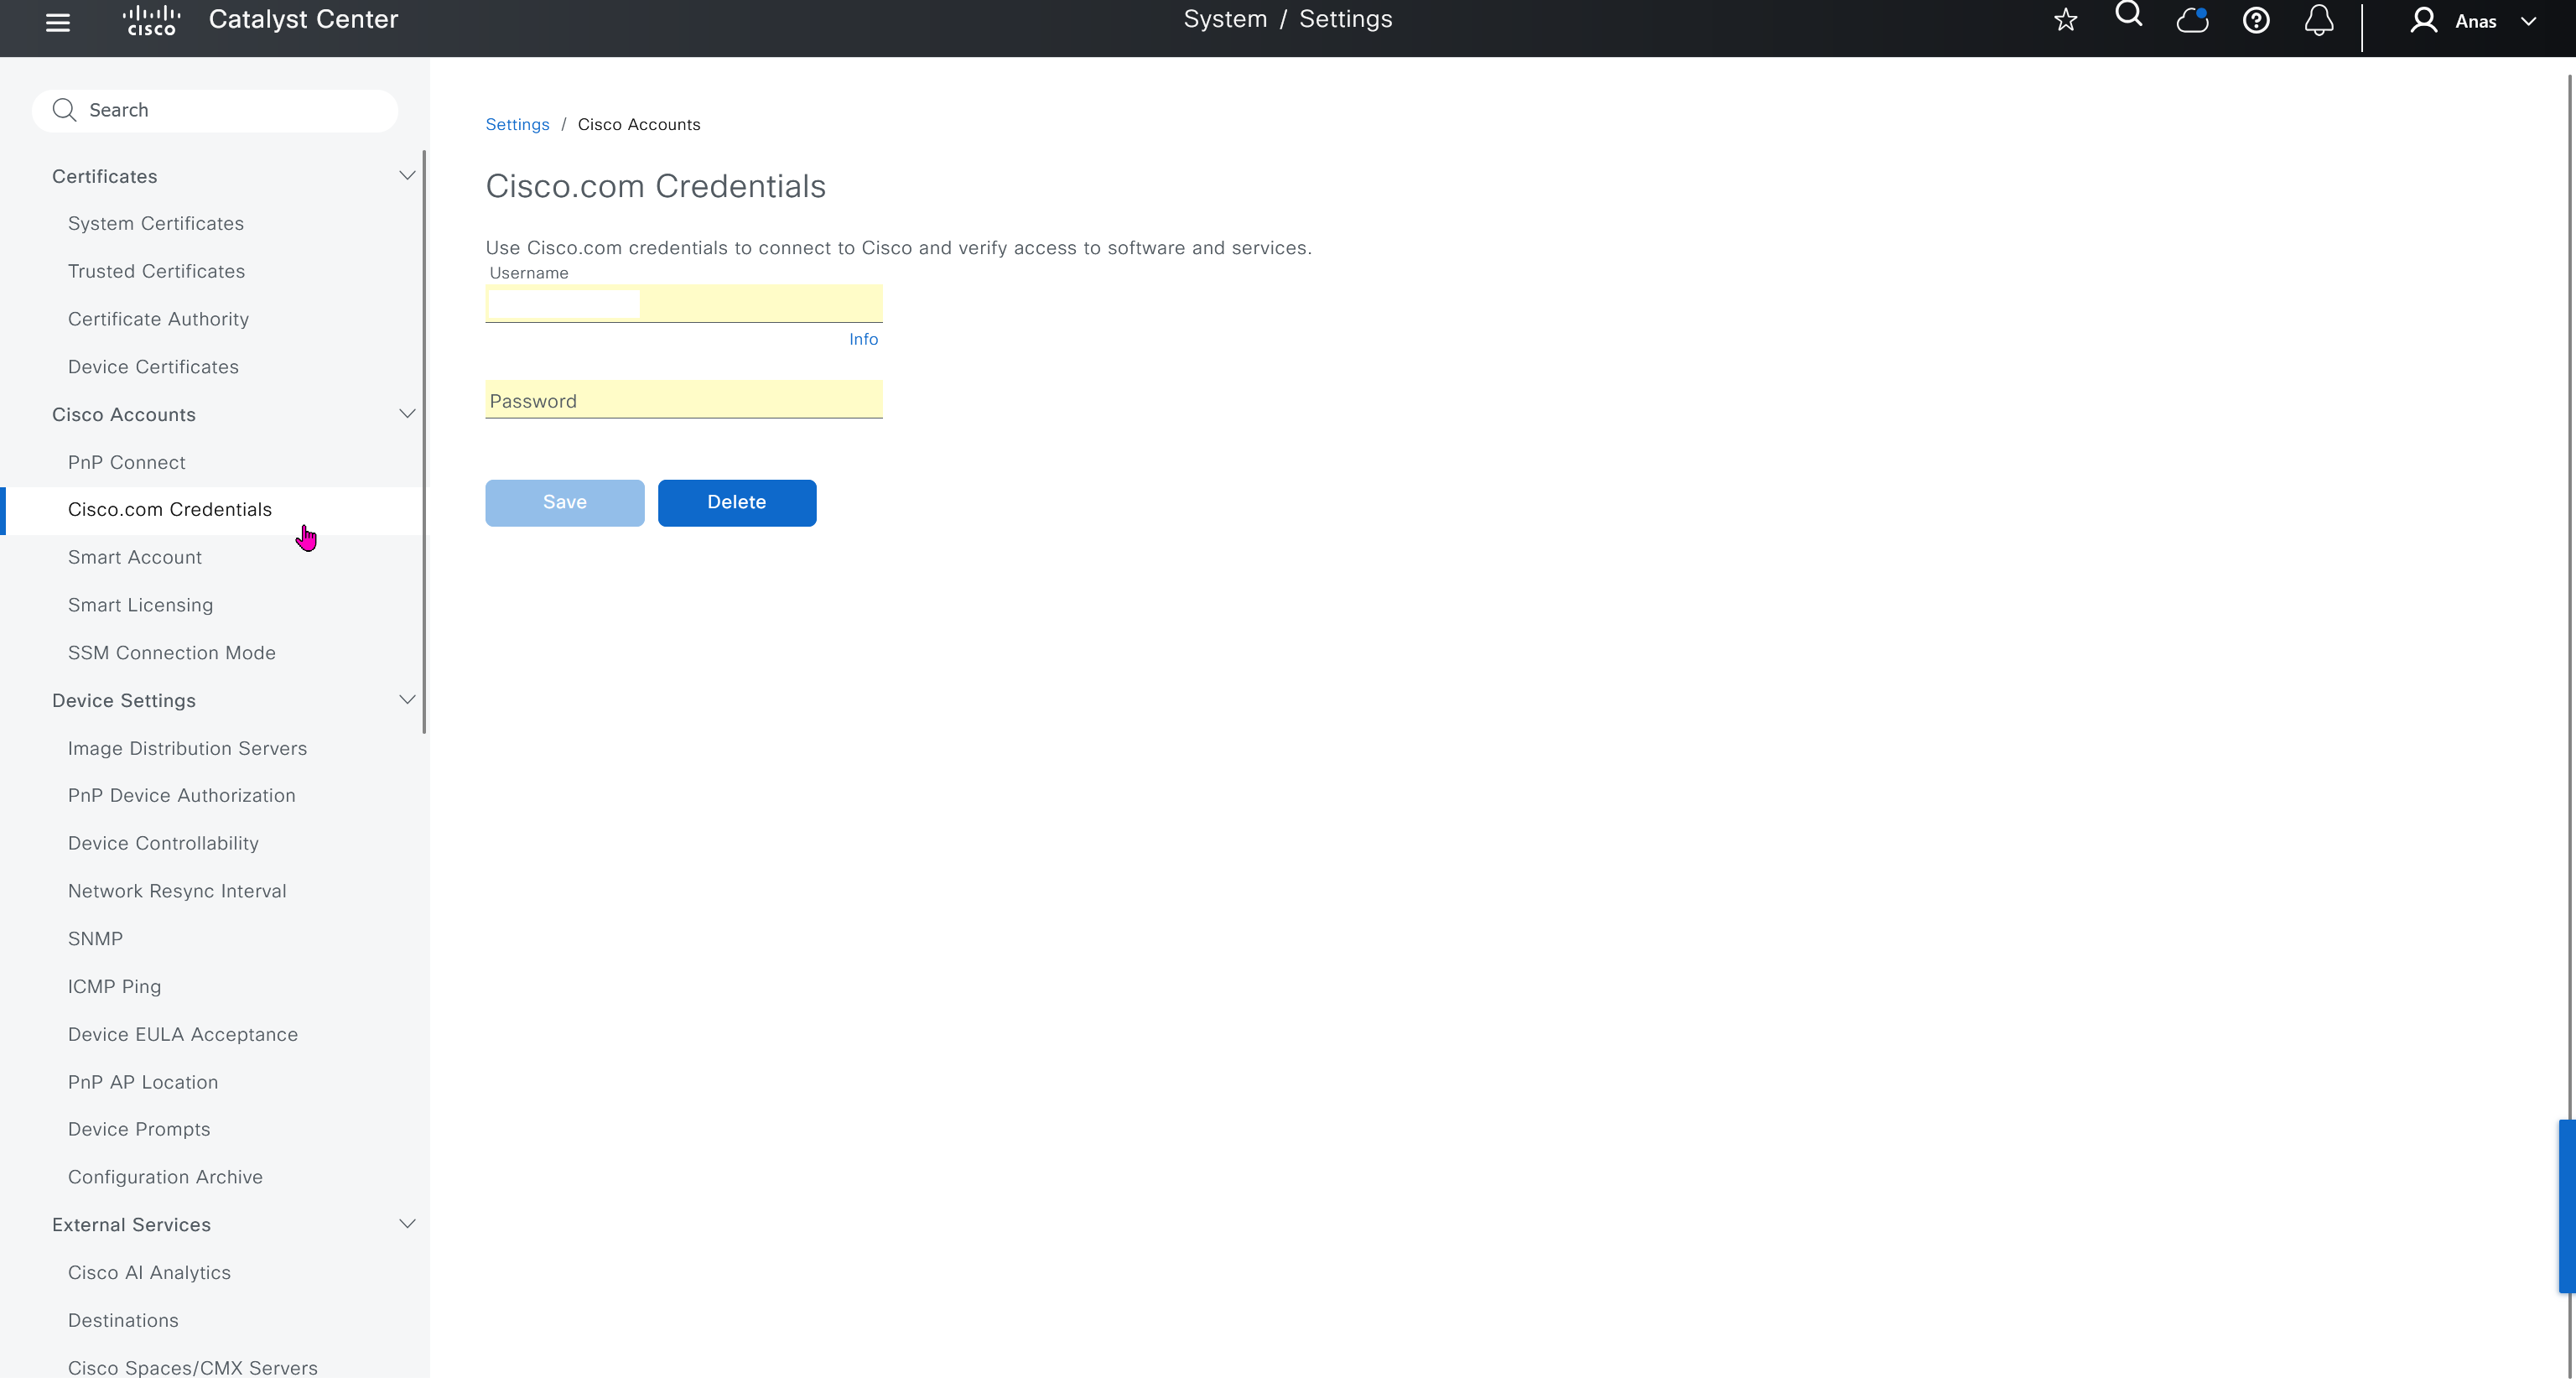Open notifications bell icon
The image size is (2576, 1388).
[x=2318, y=21]
